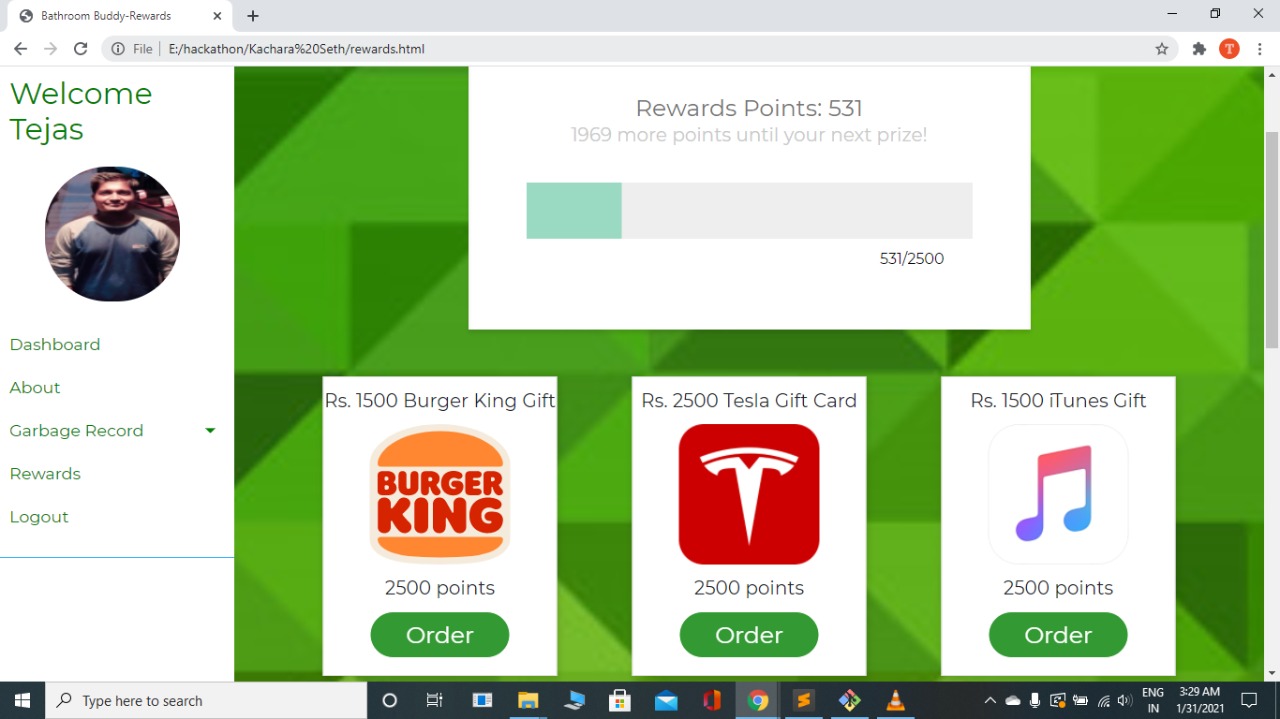This screenshot has width=1280, height=719.
Task: Open the Chrome extensions puzzle icon
Action: point(1199,49)
